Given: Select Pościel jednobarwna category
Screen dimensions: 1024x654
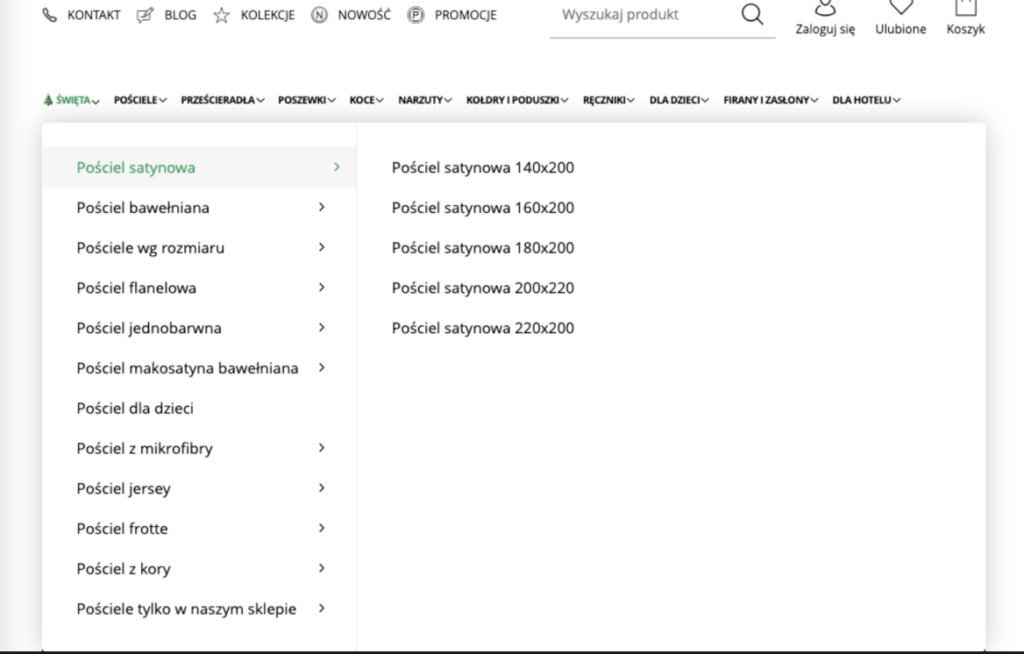Looking at the screenshot, I should 149,328.
